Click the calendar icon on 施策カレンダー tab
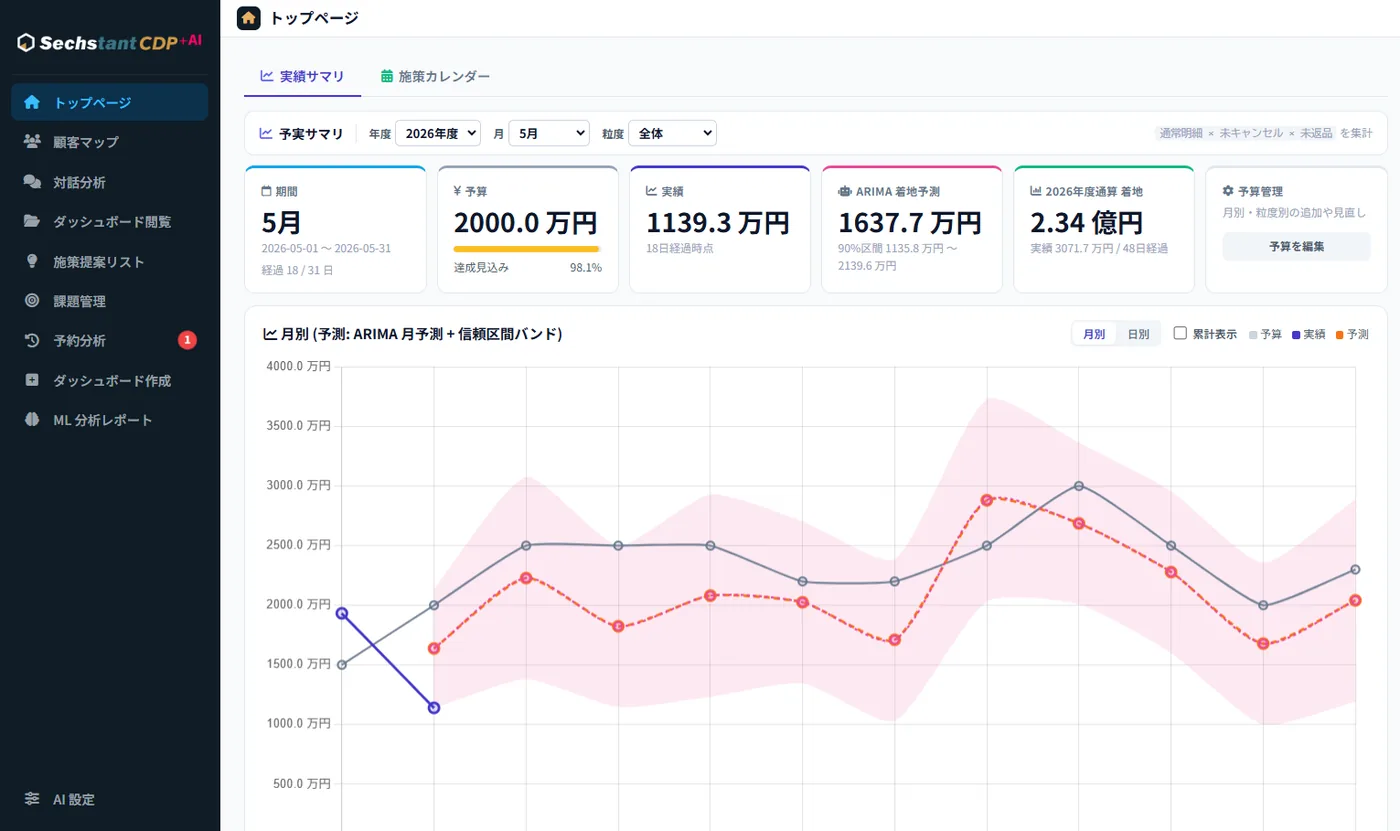 [387, 76]
